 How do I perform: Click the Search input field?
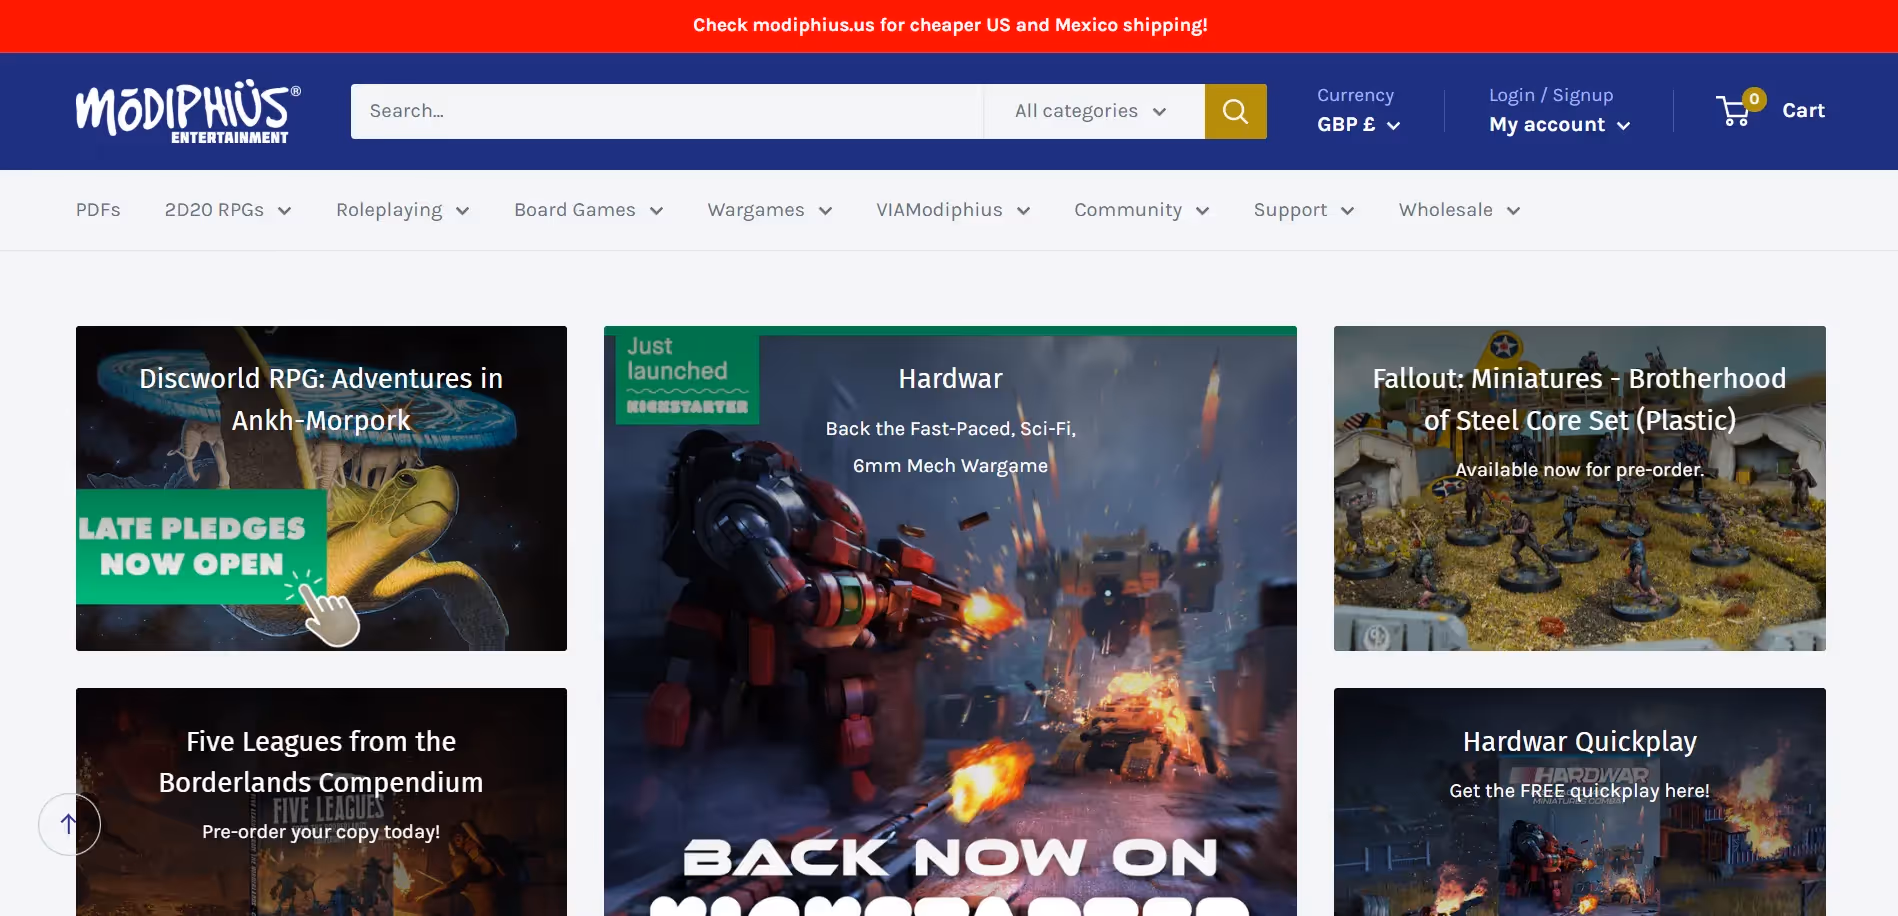point(667,111)
